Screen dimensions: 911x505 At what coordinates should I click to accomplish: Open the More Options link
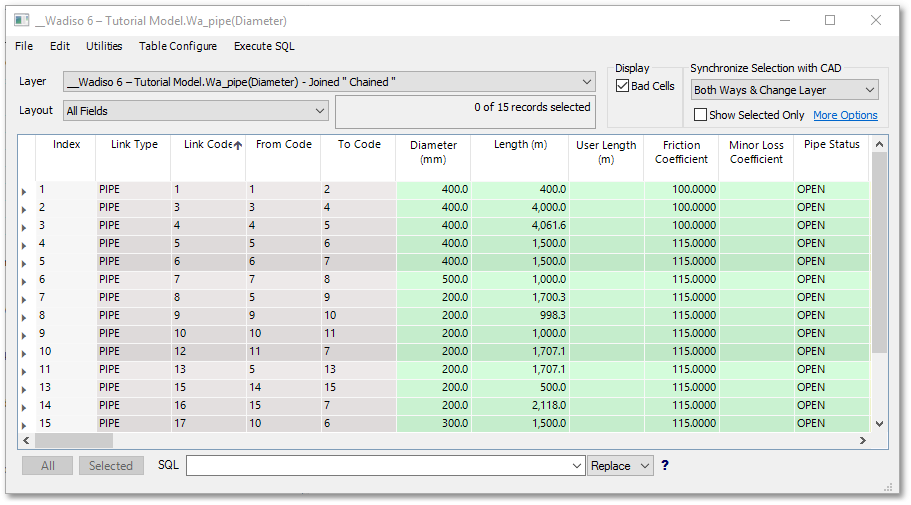tap(845, 115)
